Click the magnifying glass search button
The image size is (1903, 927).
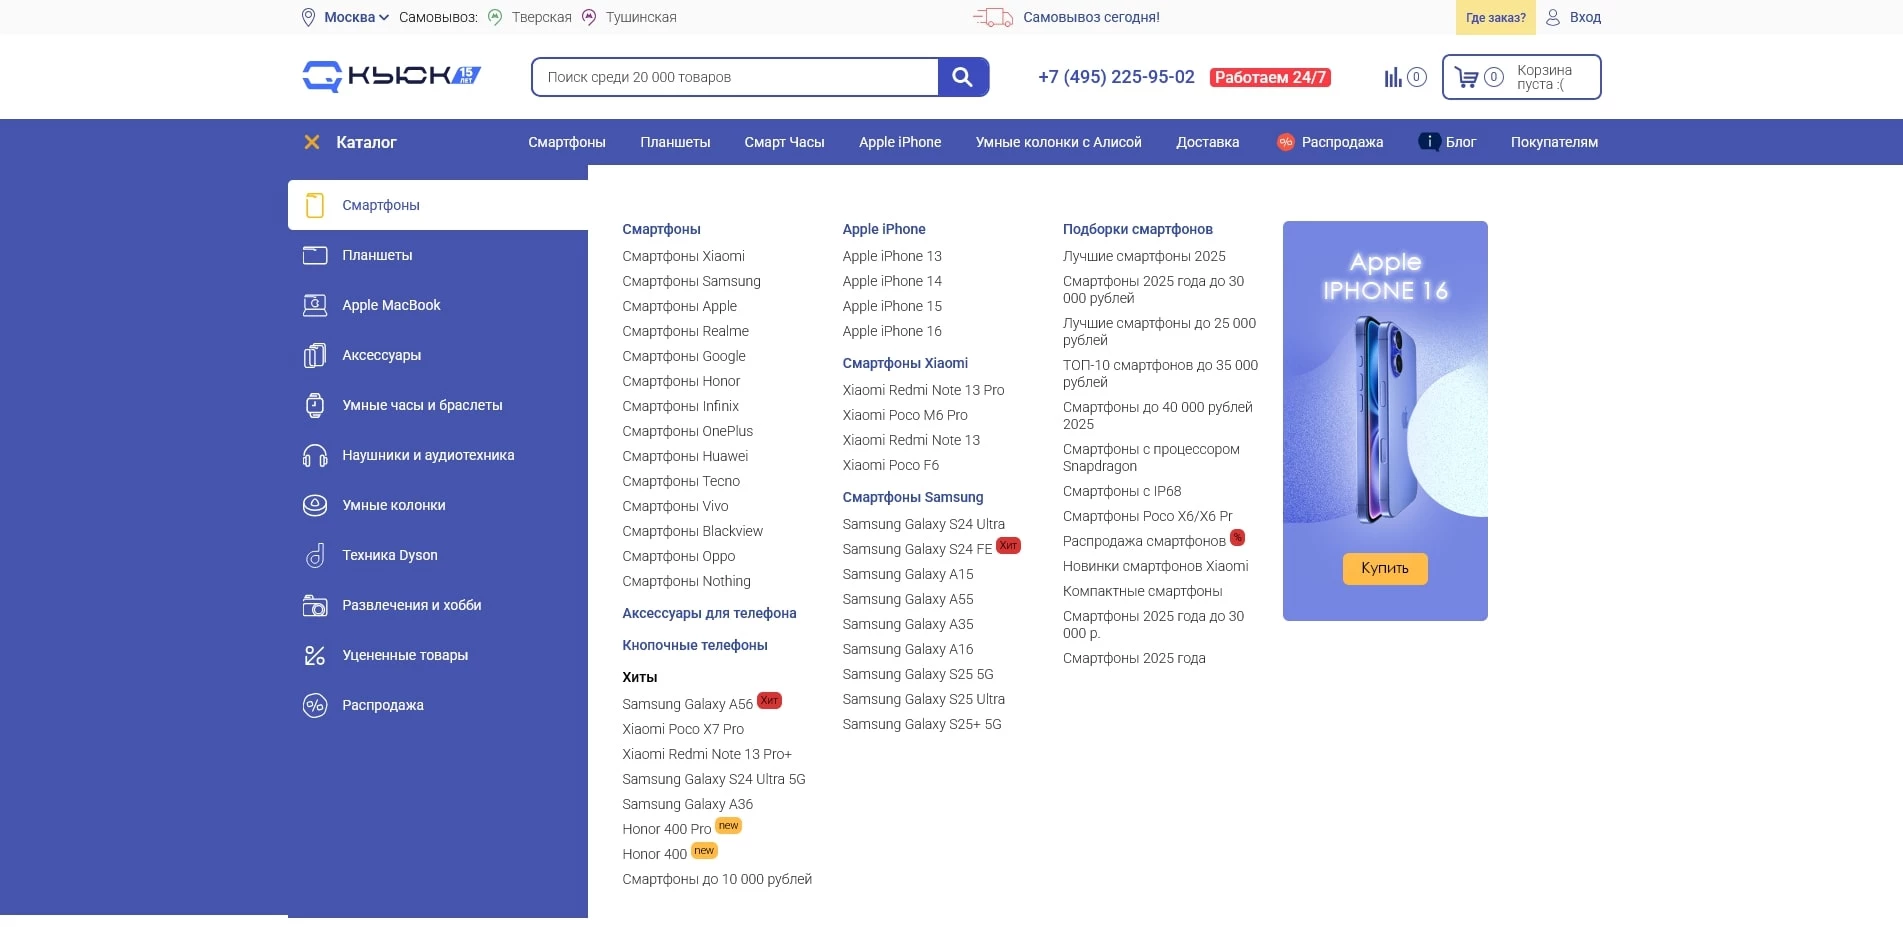[x=962, y=77]
